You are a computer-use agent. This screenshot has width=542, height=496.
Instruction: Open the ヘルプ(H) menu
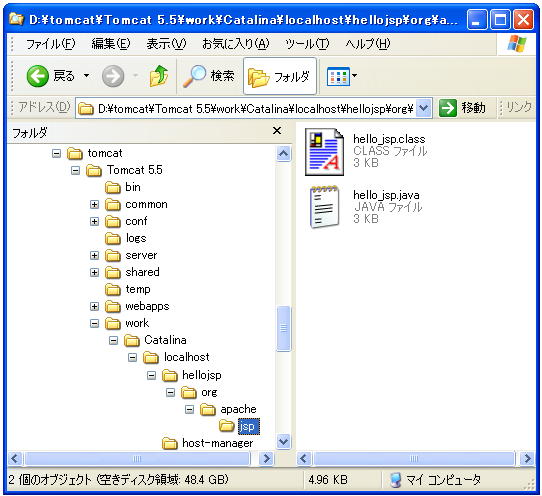point(368,44)
